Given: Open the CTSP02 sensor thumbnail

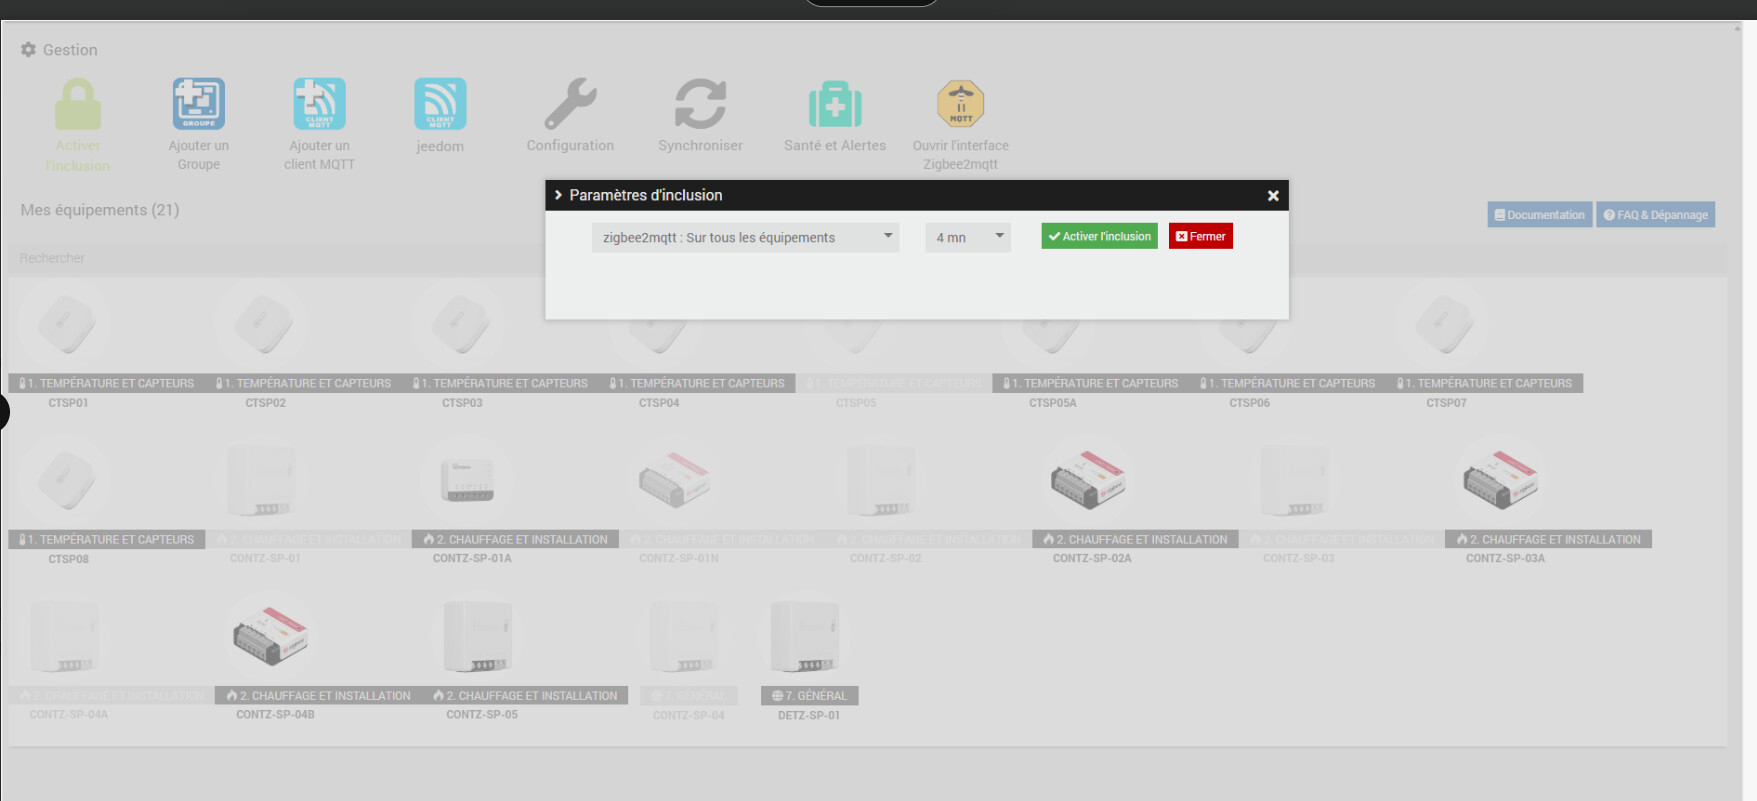Looking at the screenshot, I should [x=264, y=324].
